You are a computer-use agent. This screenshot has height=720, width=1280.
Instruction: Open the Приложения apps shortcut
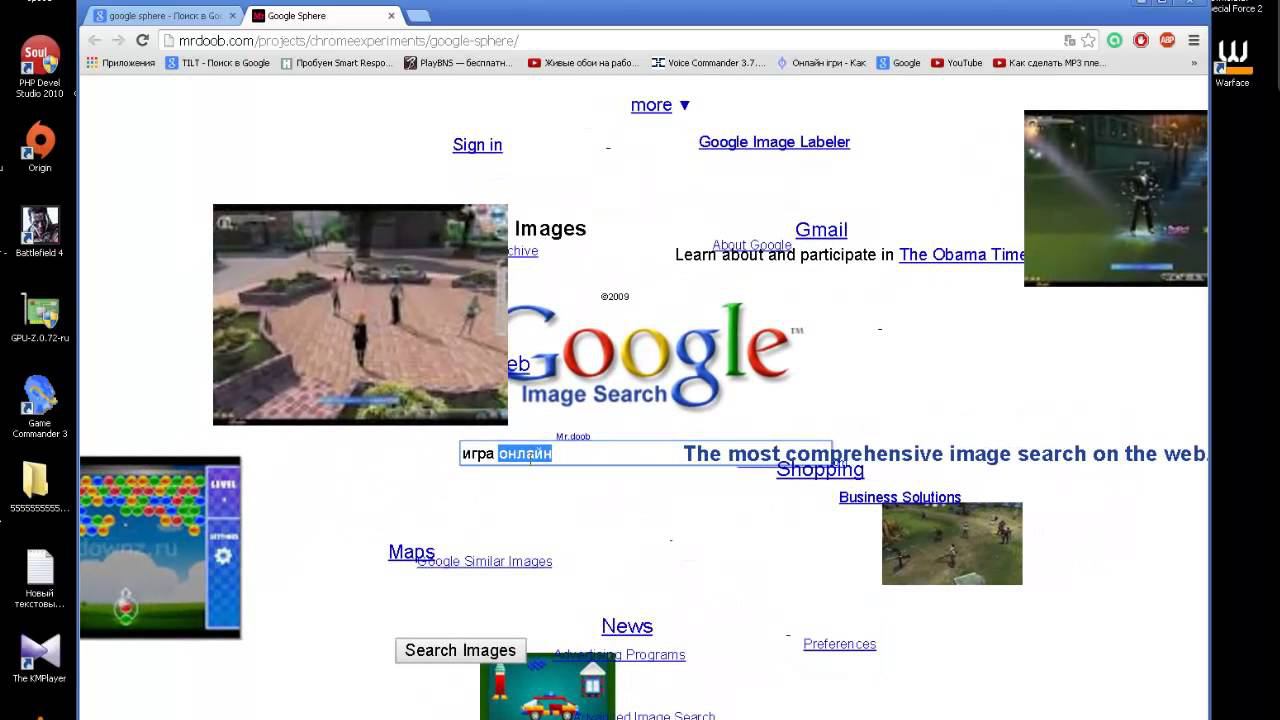(121, 63)
